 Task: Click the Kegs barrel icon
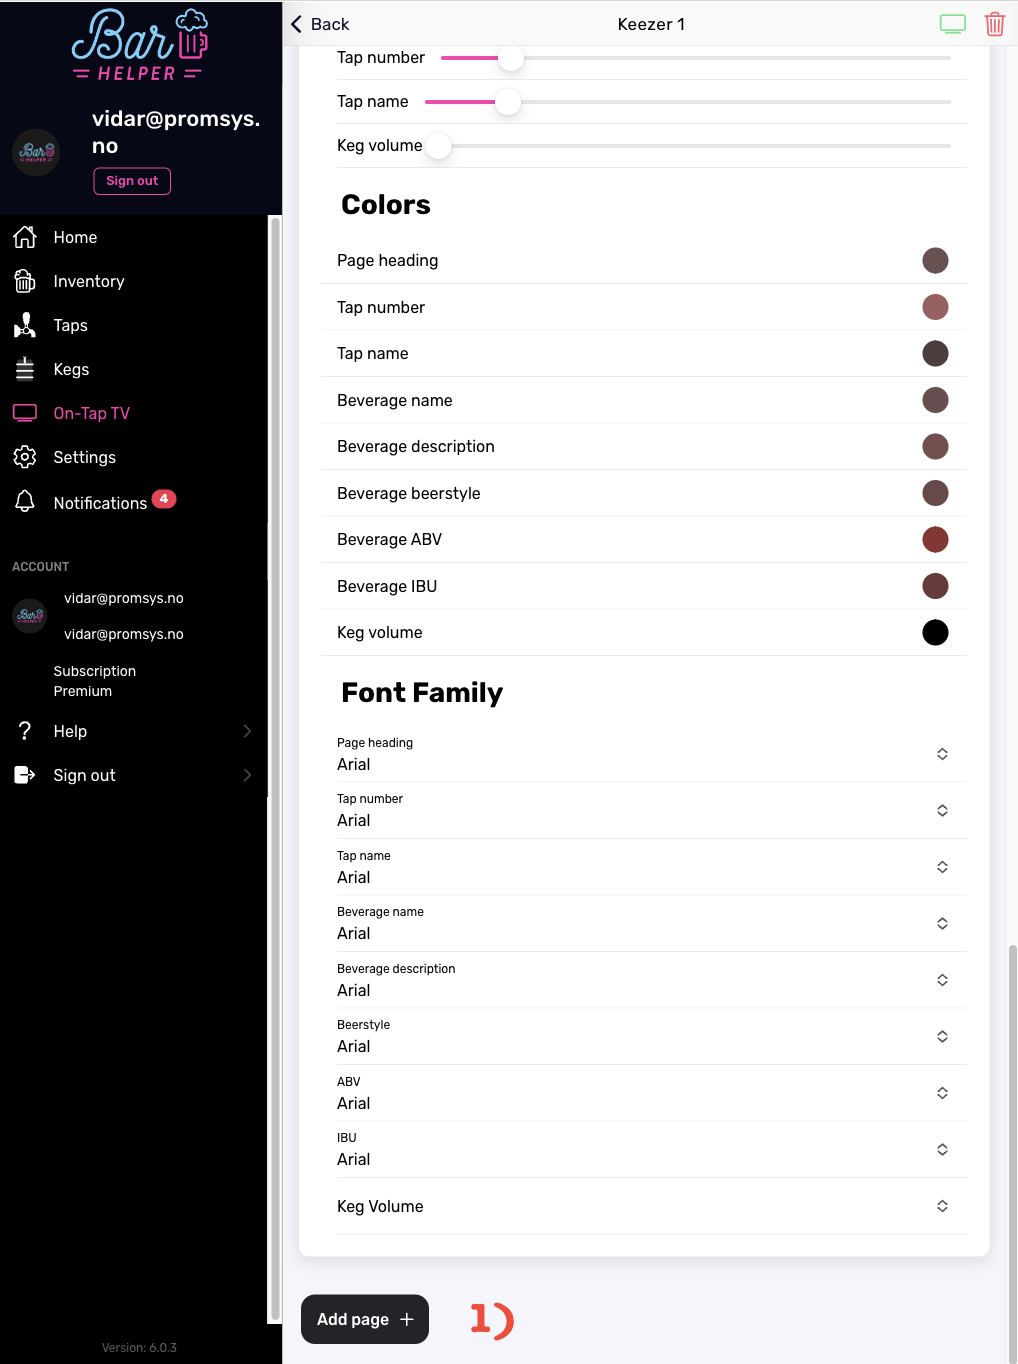click(x=25, y=369)
